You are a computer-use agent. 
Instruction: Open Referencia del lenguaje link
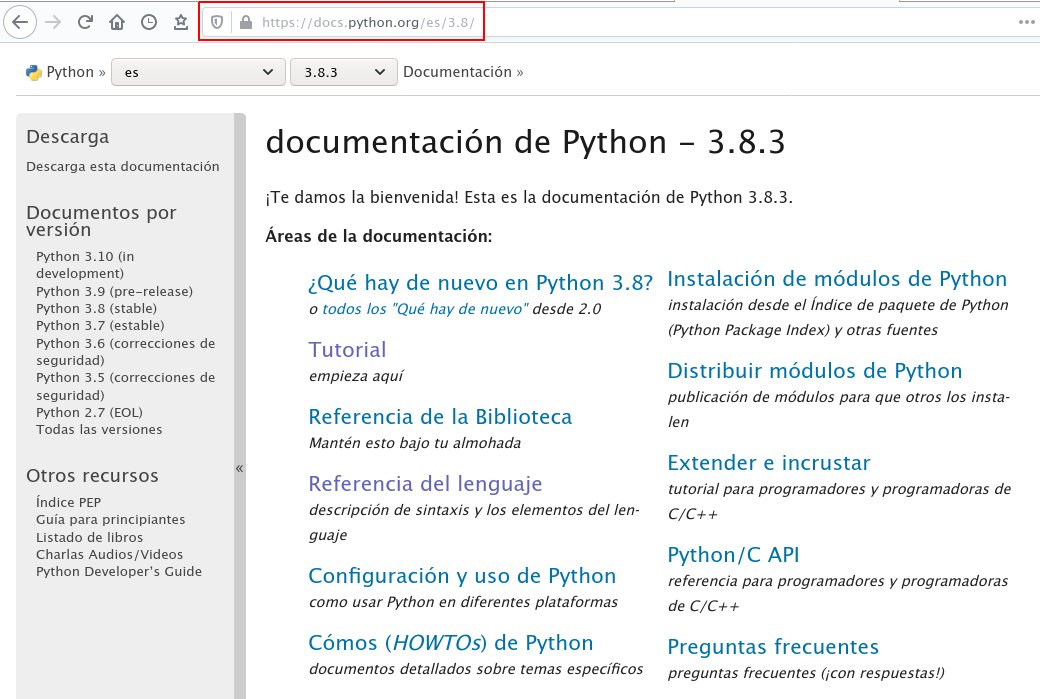(425, 484)
